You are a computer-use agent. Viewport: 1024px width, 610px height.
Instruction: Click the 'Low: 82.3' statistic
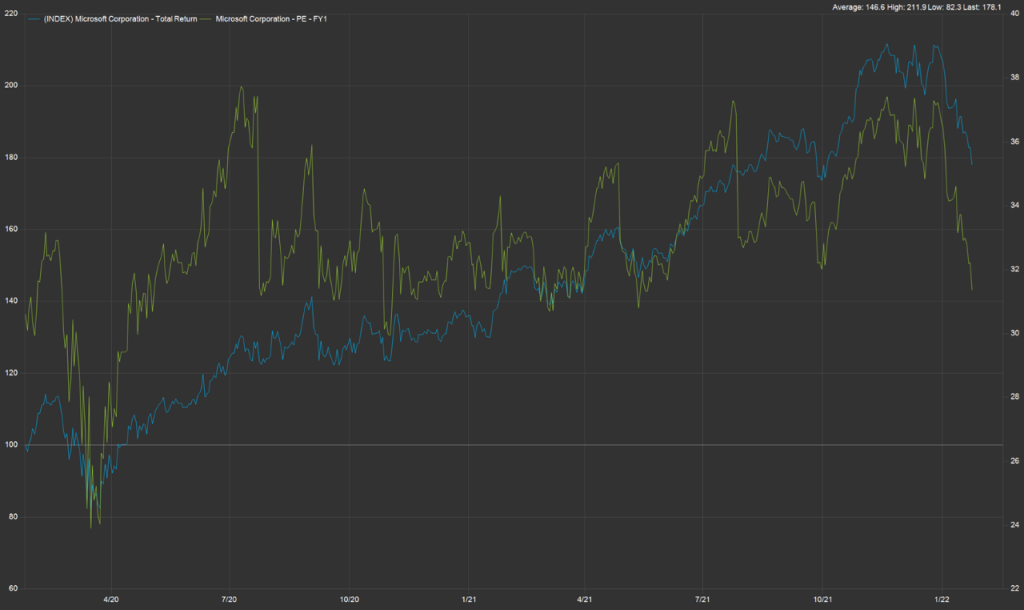pyautogui.click(x=944, y=7)
